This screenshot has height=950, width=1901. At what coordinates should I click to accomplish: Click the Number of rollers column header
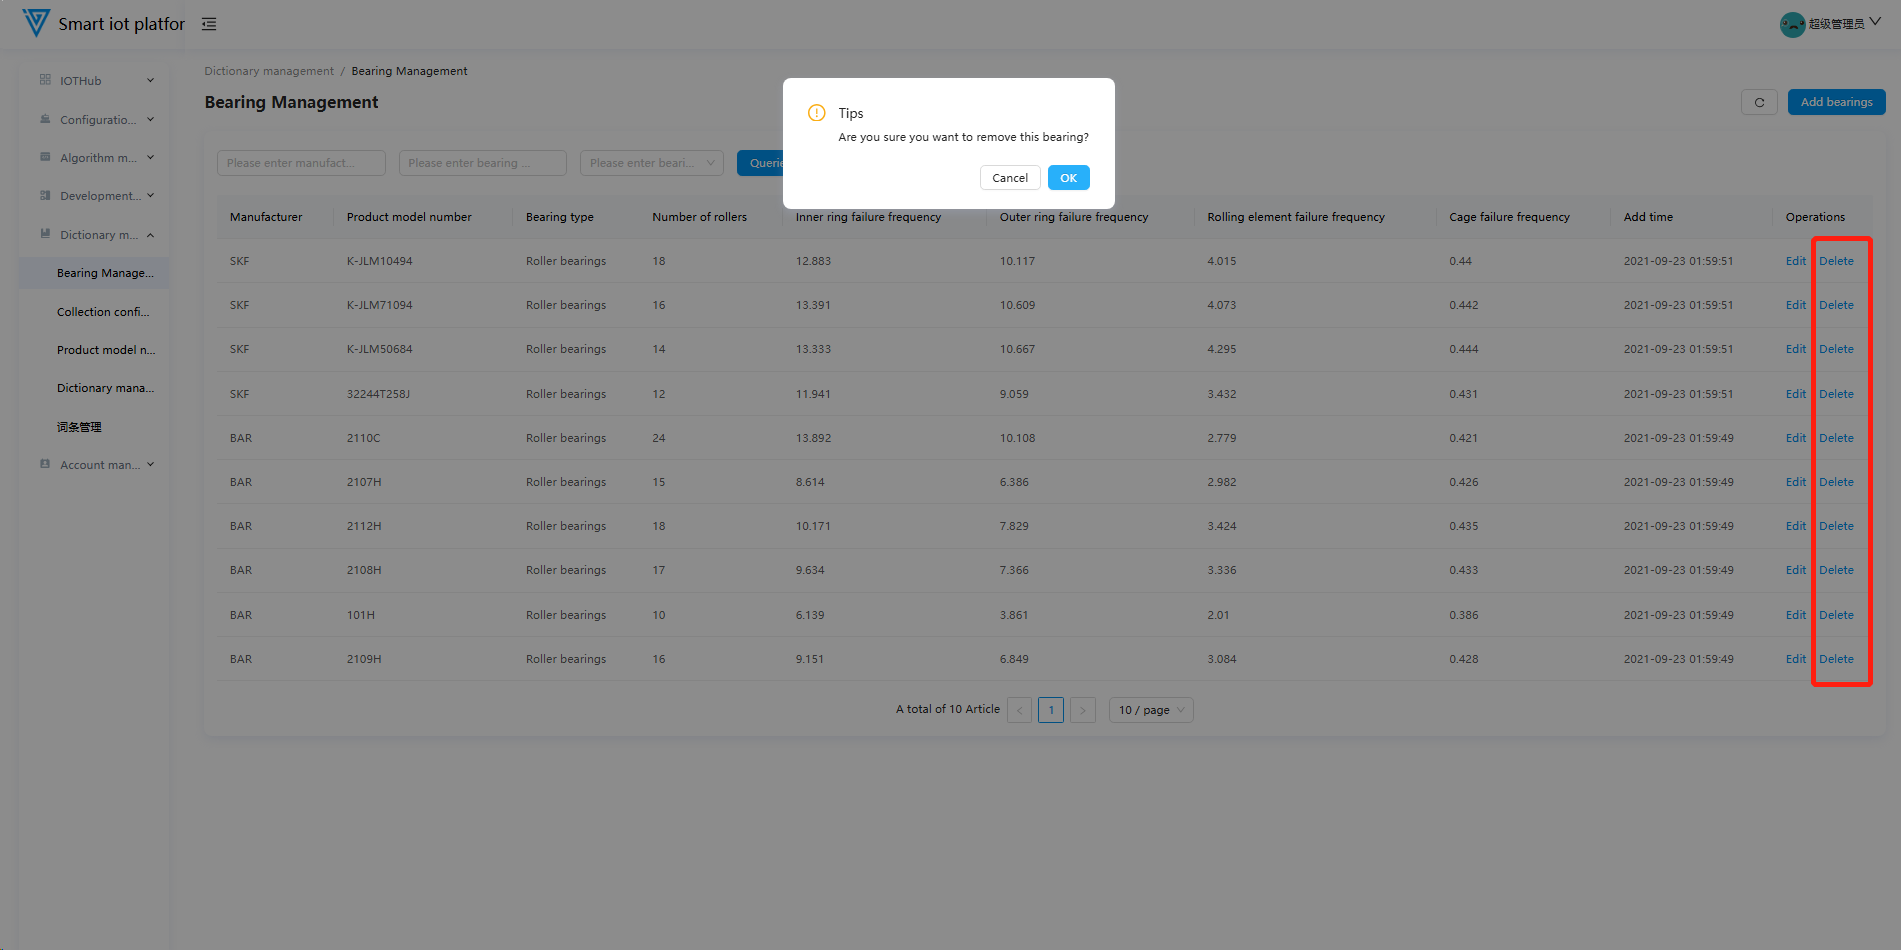[700, 217]
